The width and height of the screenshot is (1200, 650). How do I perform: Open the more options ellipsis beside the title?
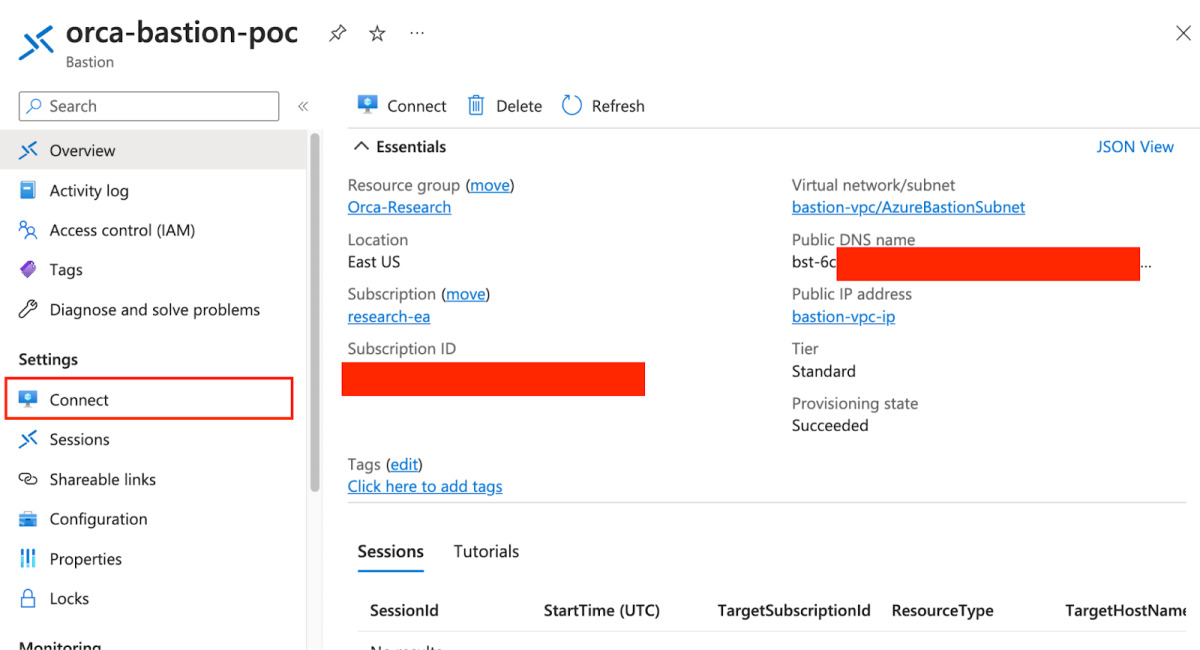pos(417,34)
